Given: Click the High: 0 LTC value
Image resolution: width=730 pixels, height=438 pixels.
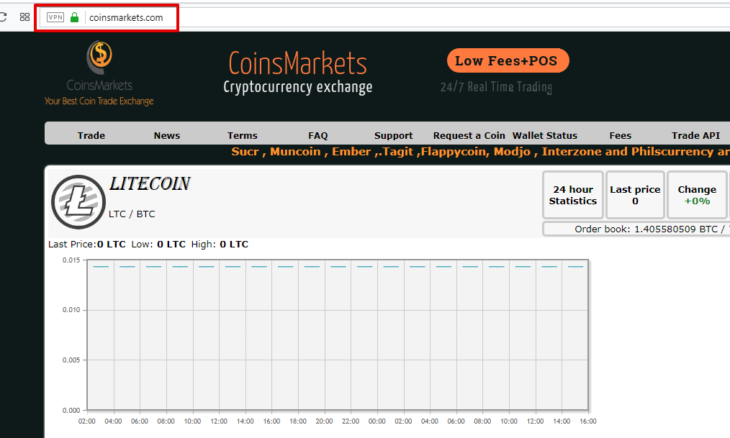Looking at the screenshot, I should 220,244.
